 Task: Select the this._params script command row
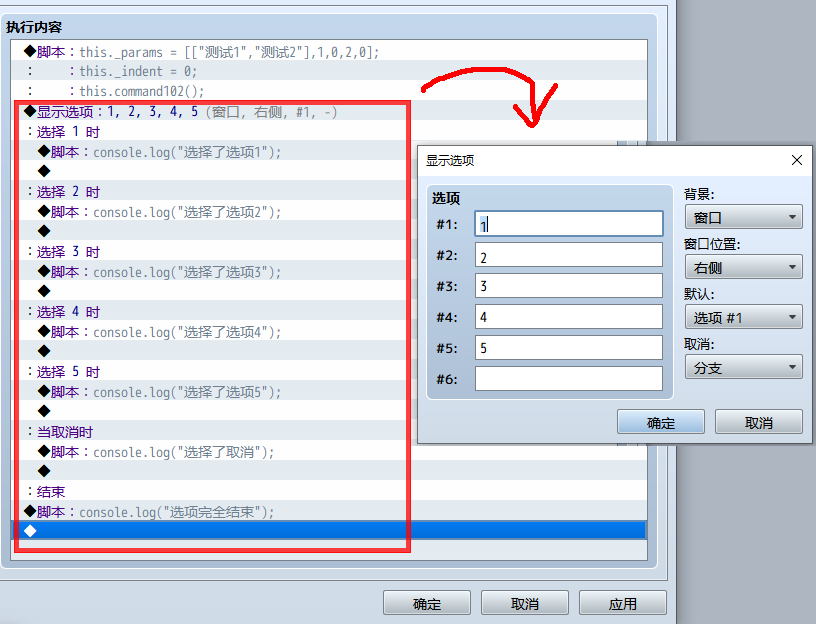[329, 52]
